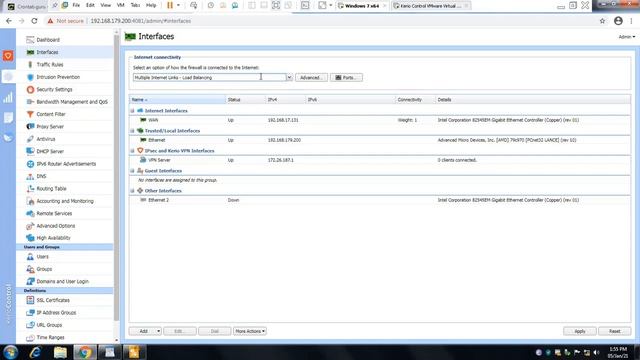Open IP Address Groups page
The height and width of the screenshot is (360, 640).
pos(56,313)
